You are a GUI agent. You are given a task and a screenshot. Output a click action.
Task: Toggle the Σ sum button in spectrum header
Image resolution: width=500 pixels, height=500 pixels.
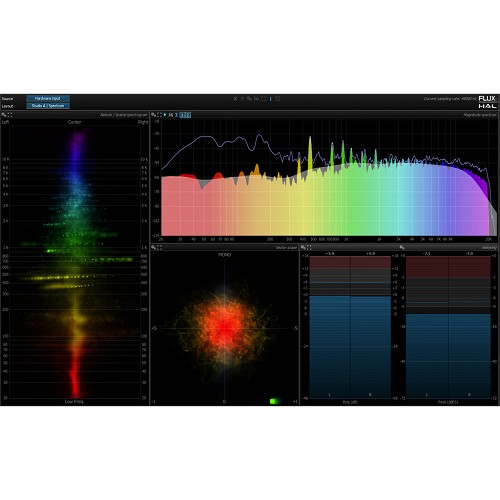pyautogui.click(x=176, y=115)
